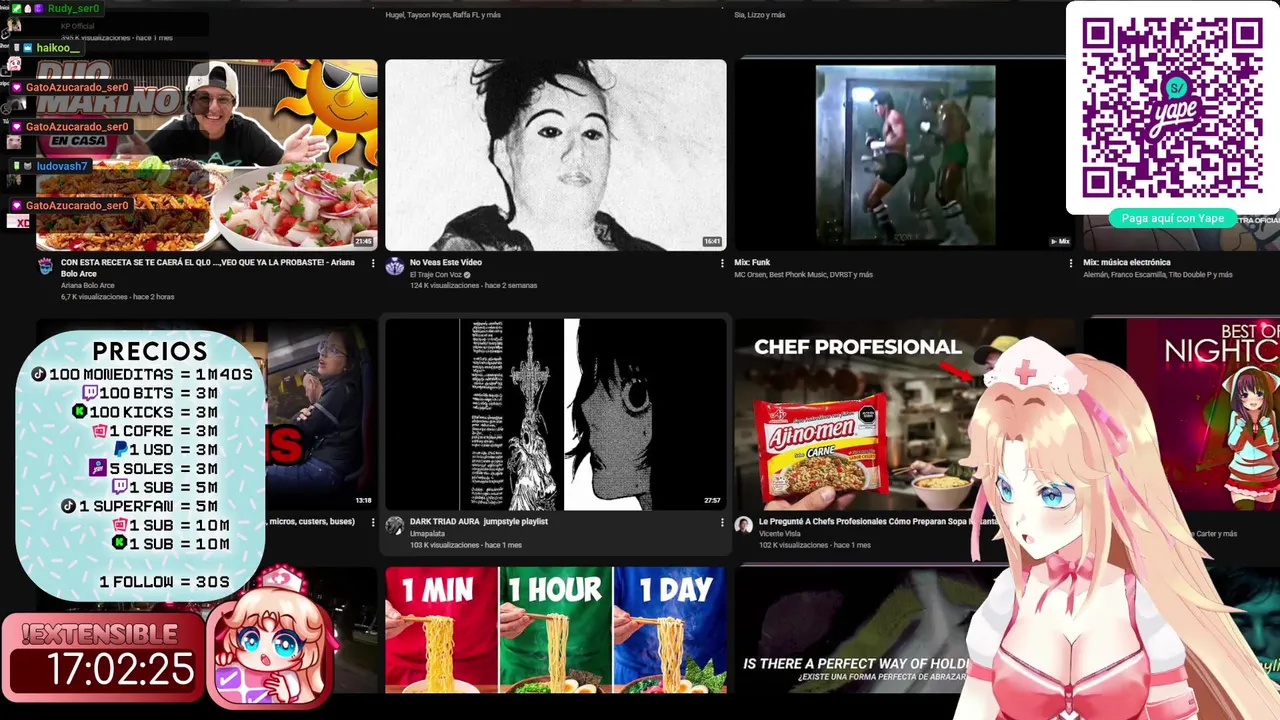Click the chibi nurse avatar beside the timer
Screen dimensions: 1280x720
pyautogui.click(x=270, y=640)
